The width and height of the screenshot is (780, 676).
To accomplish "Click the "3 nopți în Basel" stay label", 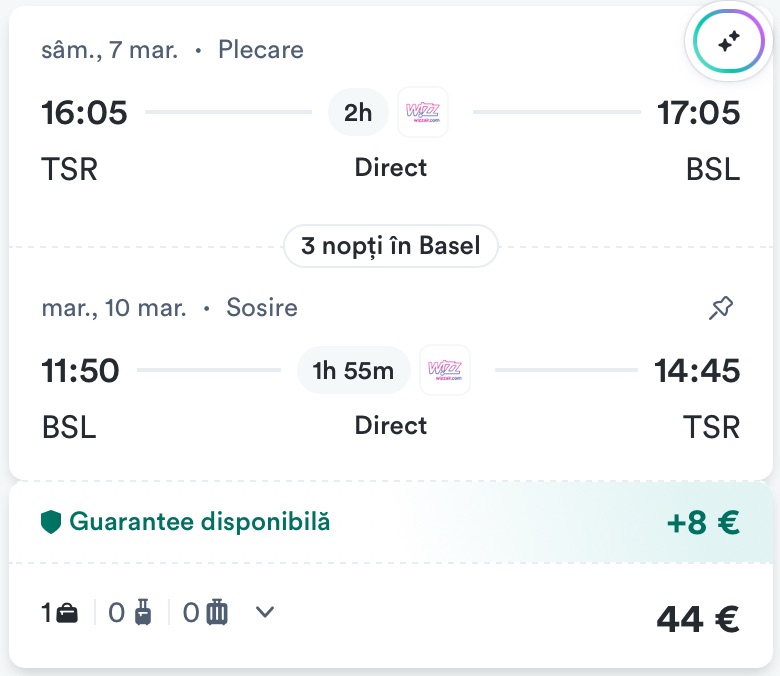I will [x=390, y=246].
